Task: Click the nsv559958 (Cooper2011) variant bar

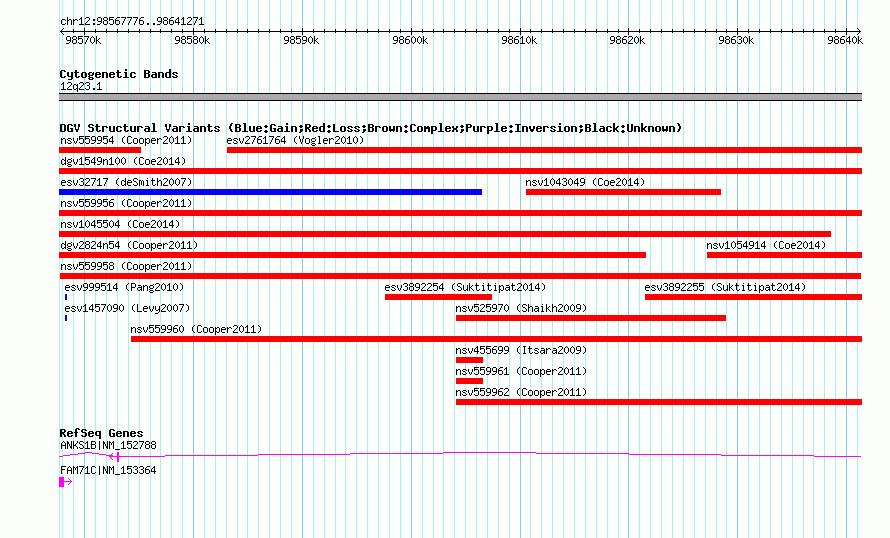Action: pos(460,276)
